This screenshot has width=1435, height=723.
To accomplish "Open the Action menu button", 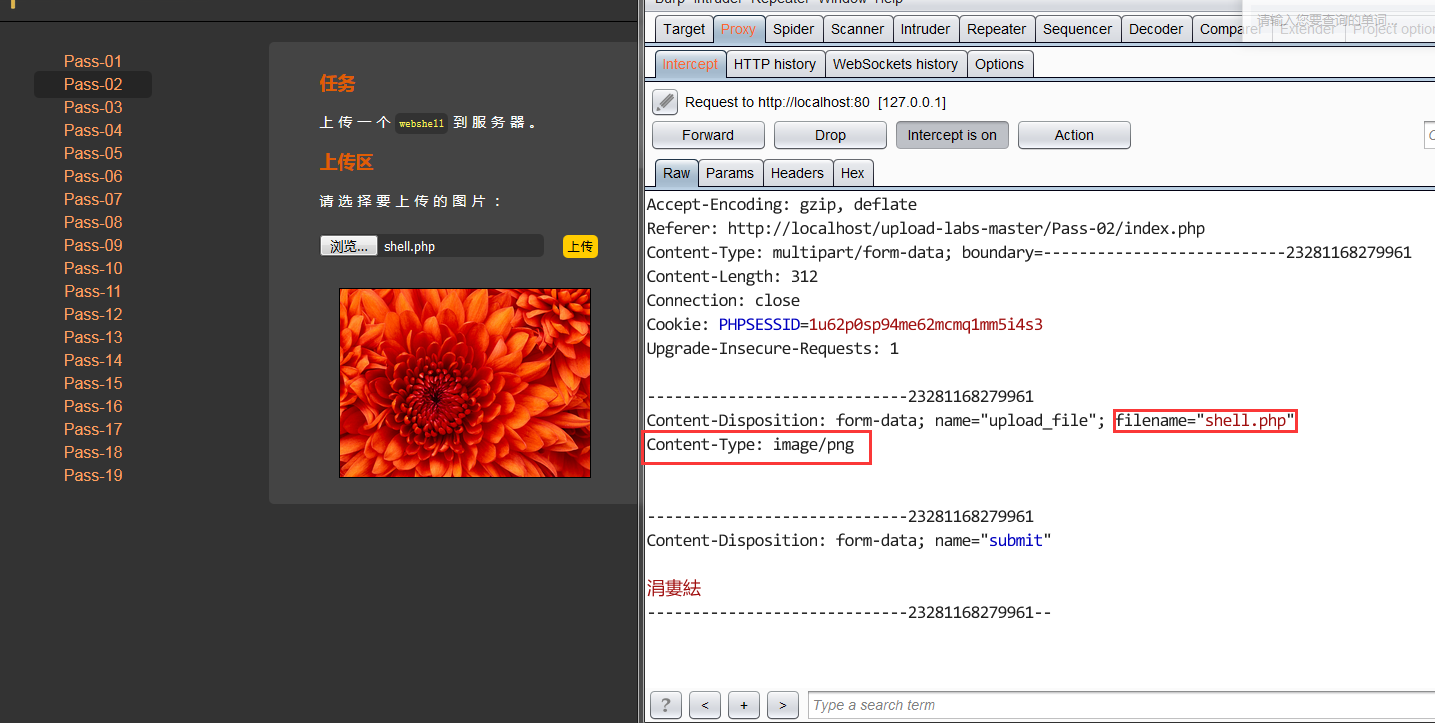I will pyautogui.click(x=1074, y=135).
